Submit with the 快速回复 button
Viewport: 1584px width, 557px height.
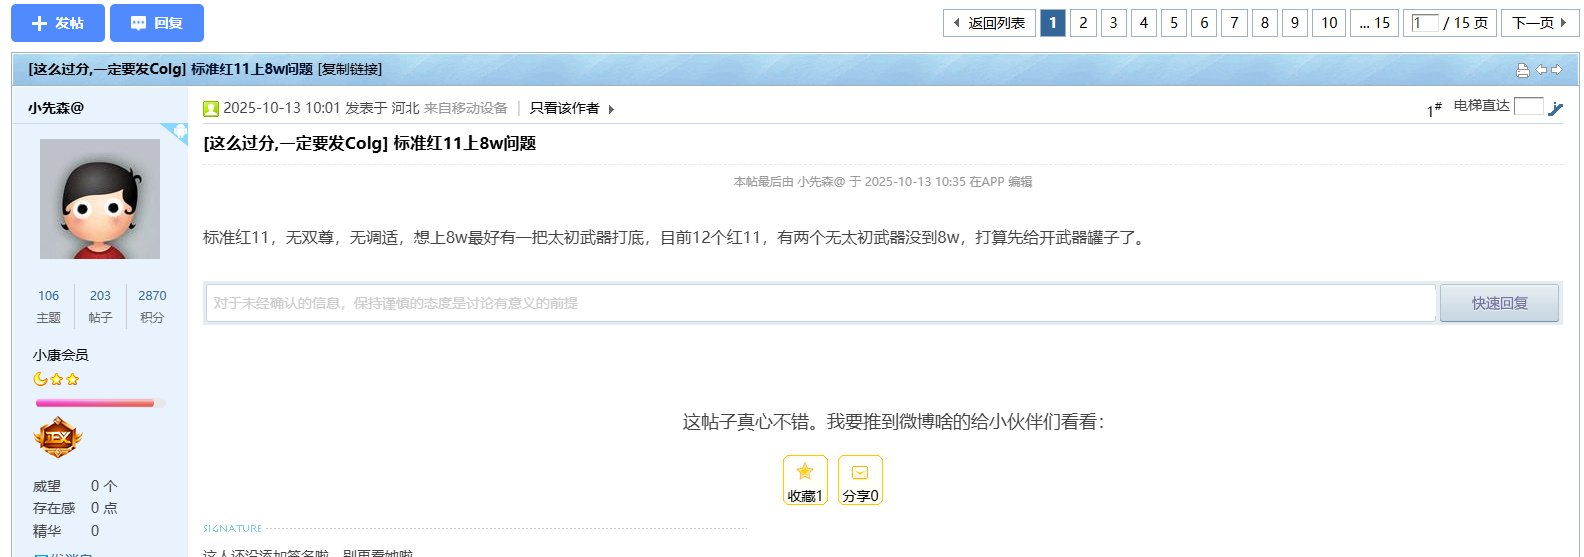1499,303
